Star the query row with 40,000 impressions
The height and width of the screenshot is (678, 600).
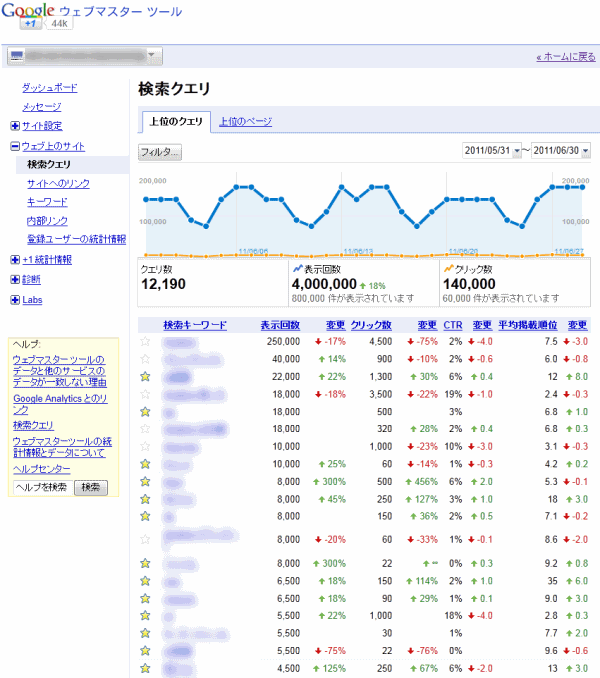coord(145,359)
